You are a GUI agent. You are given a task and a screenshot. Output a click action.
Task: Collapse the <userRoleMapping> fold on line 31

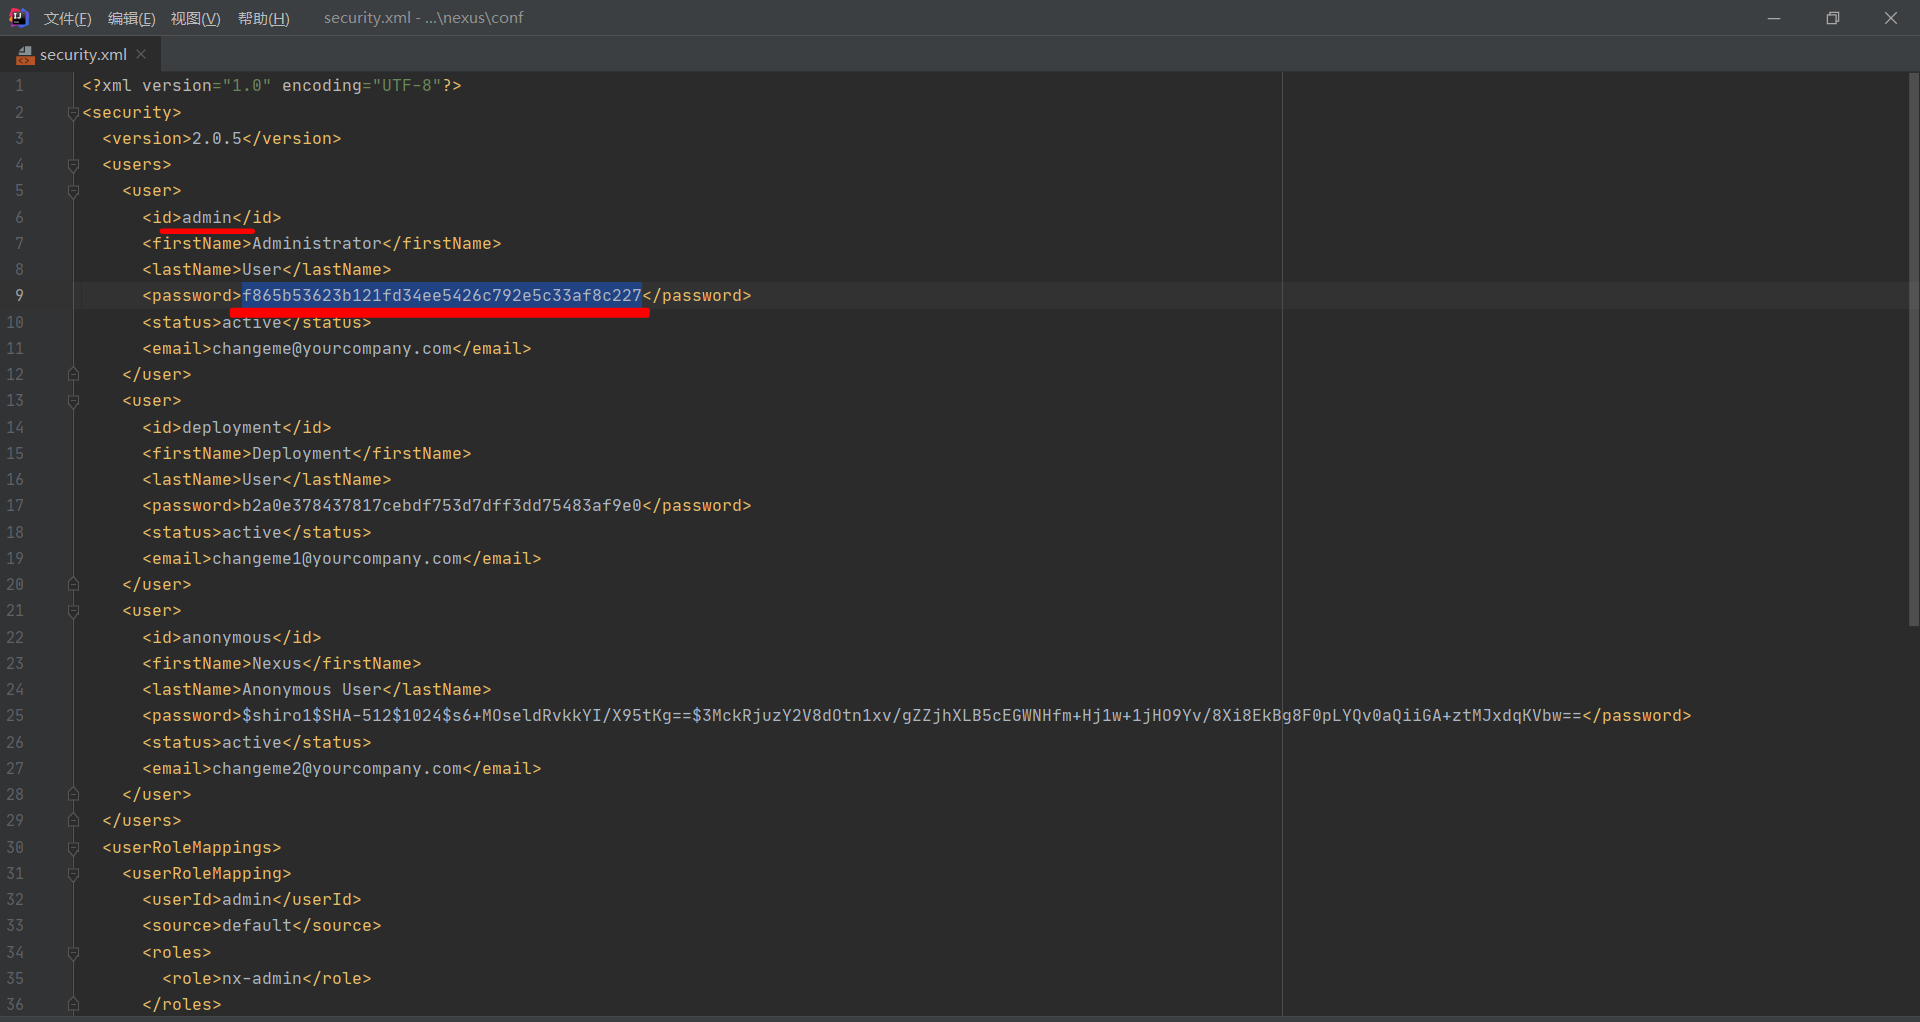point(73,874)
